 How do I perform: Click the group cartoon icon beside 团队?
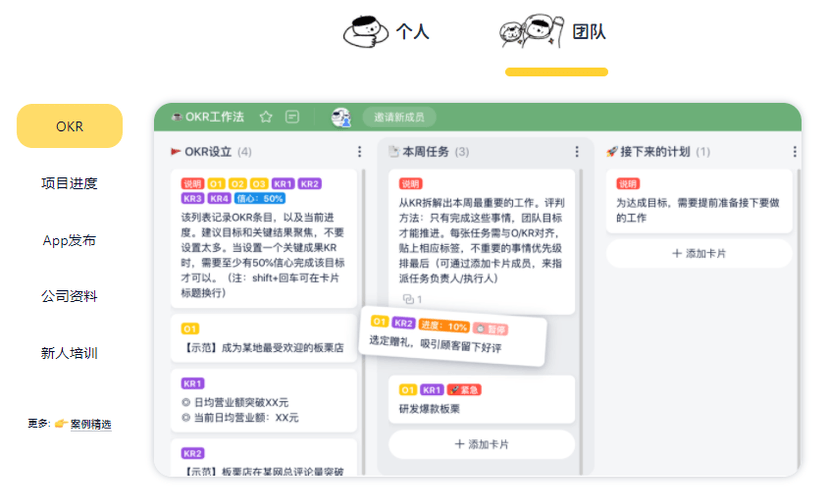532,32
